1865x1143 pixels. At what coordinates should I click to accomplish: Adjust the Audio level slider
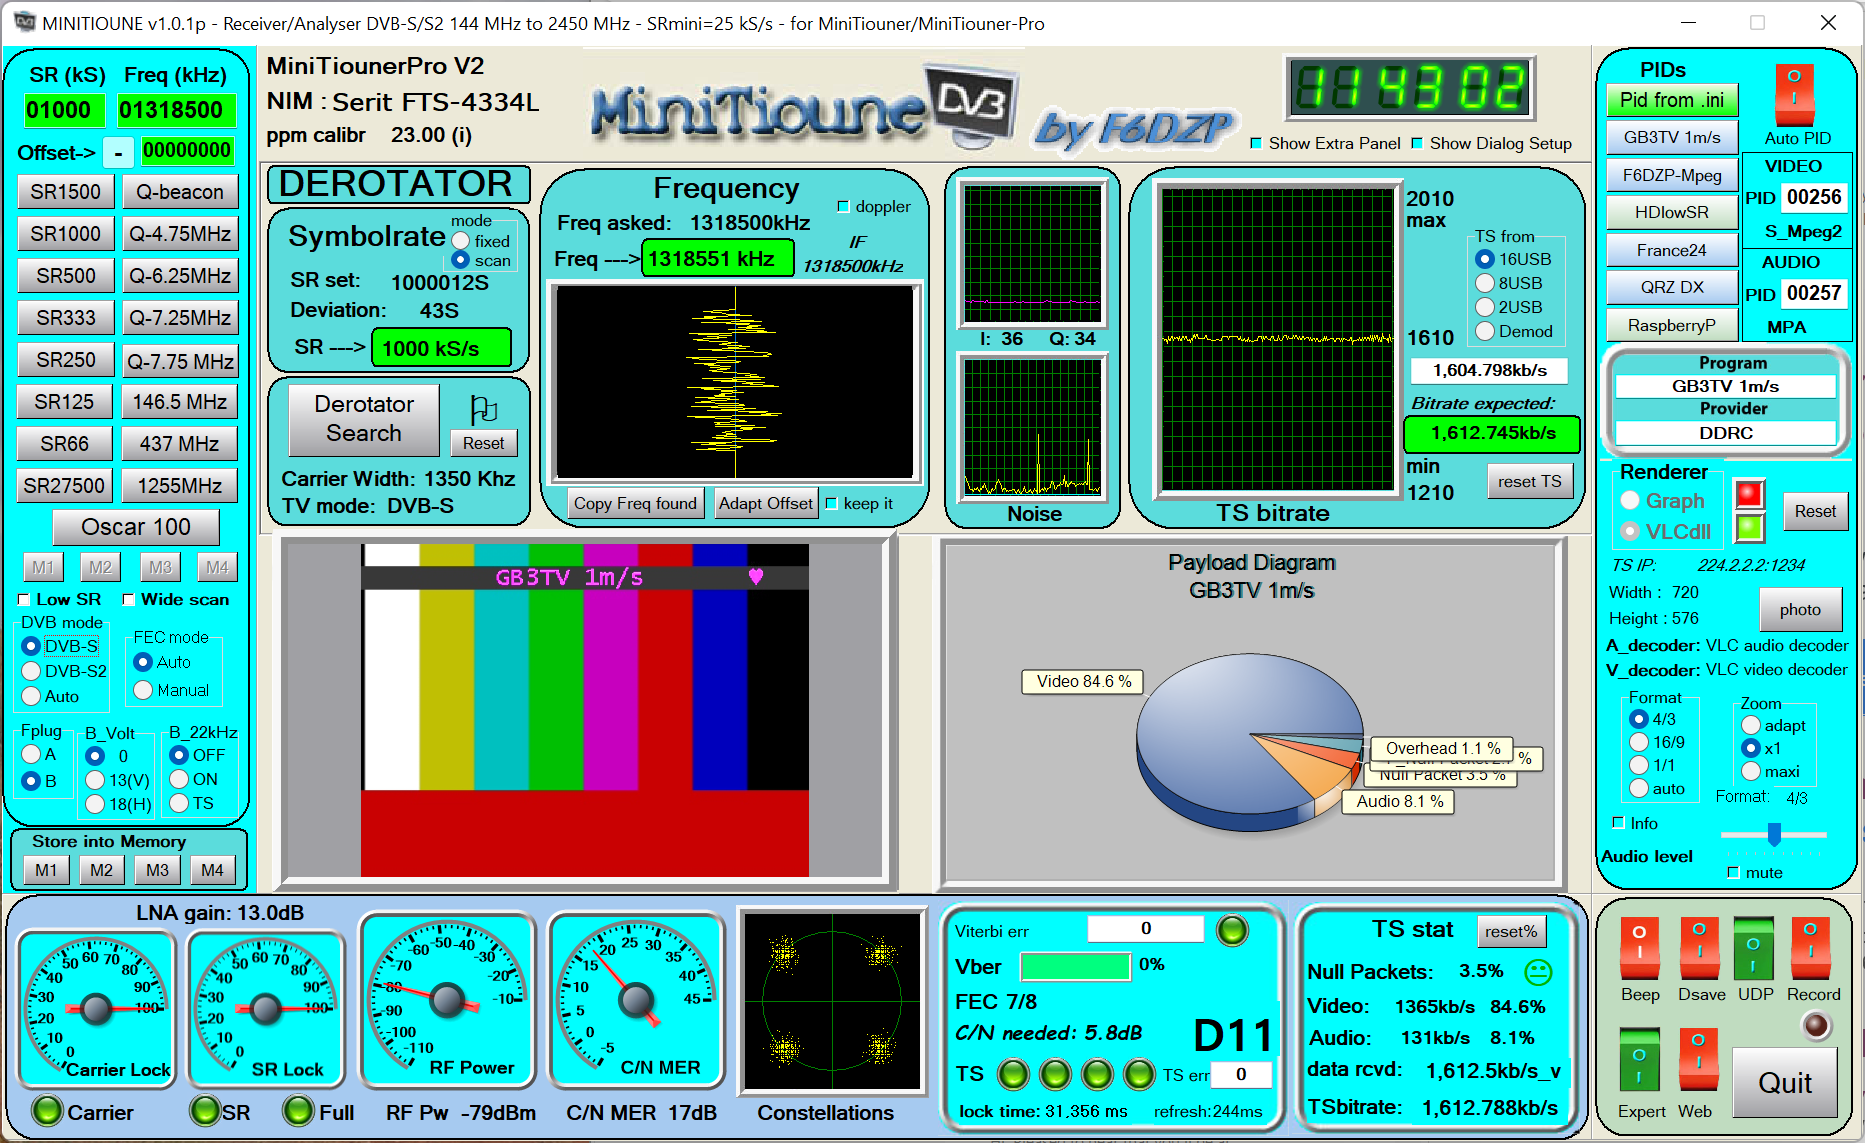1774,834
